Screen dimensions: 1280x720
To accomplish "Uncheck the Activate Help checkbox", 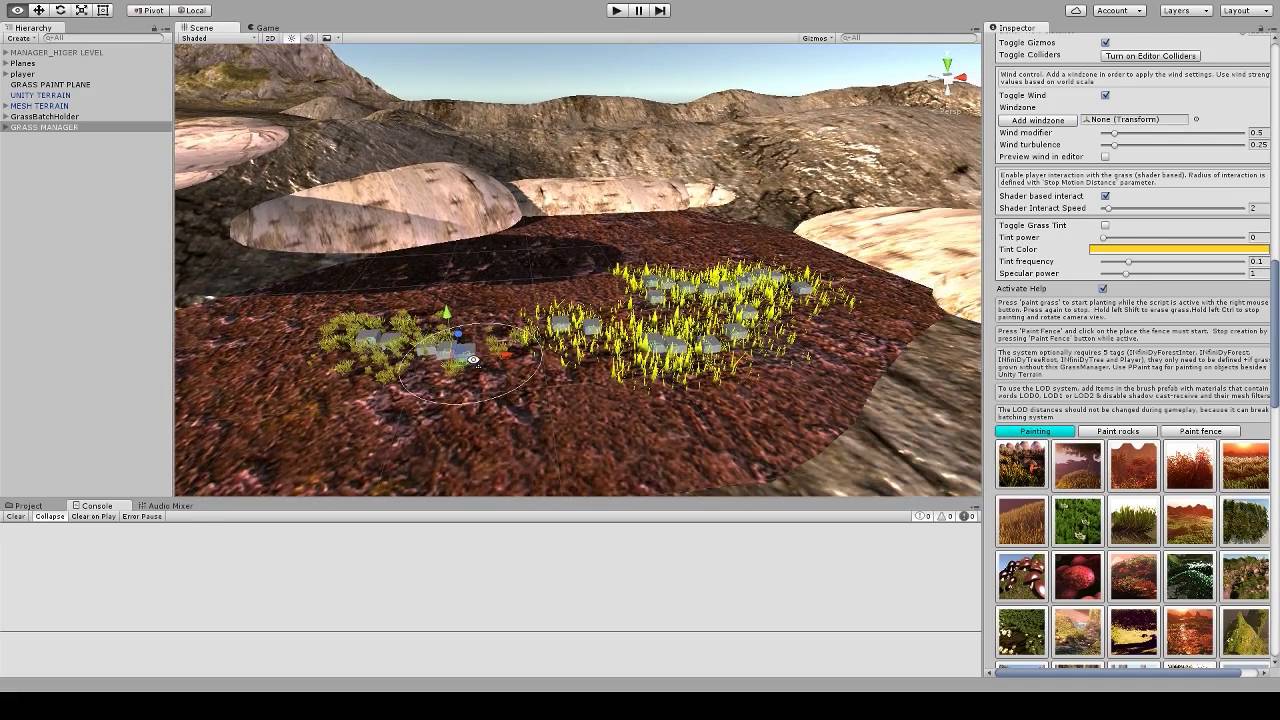I will 1103,289.
